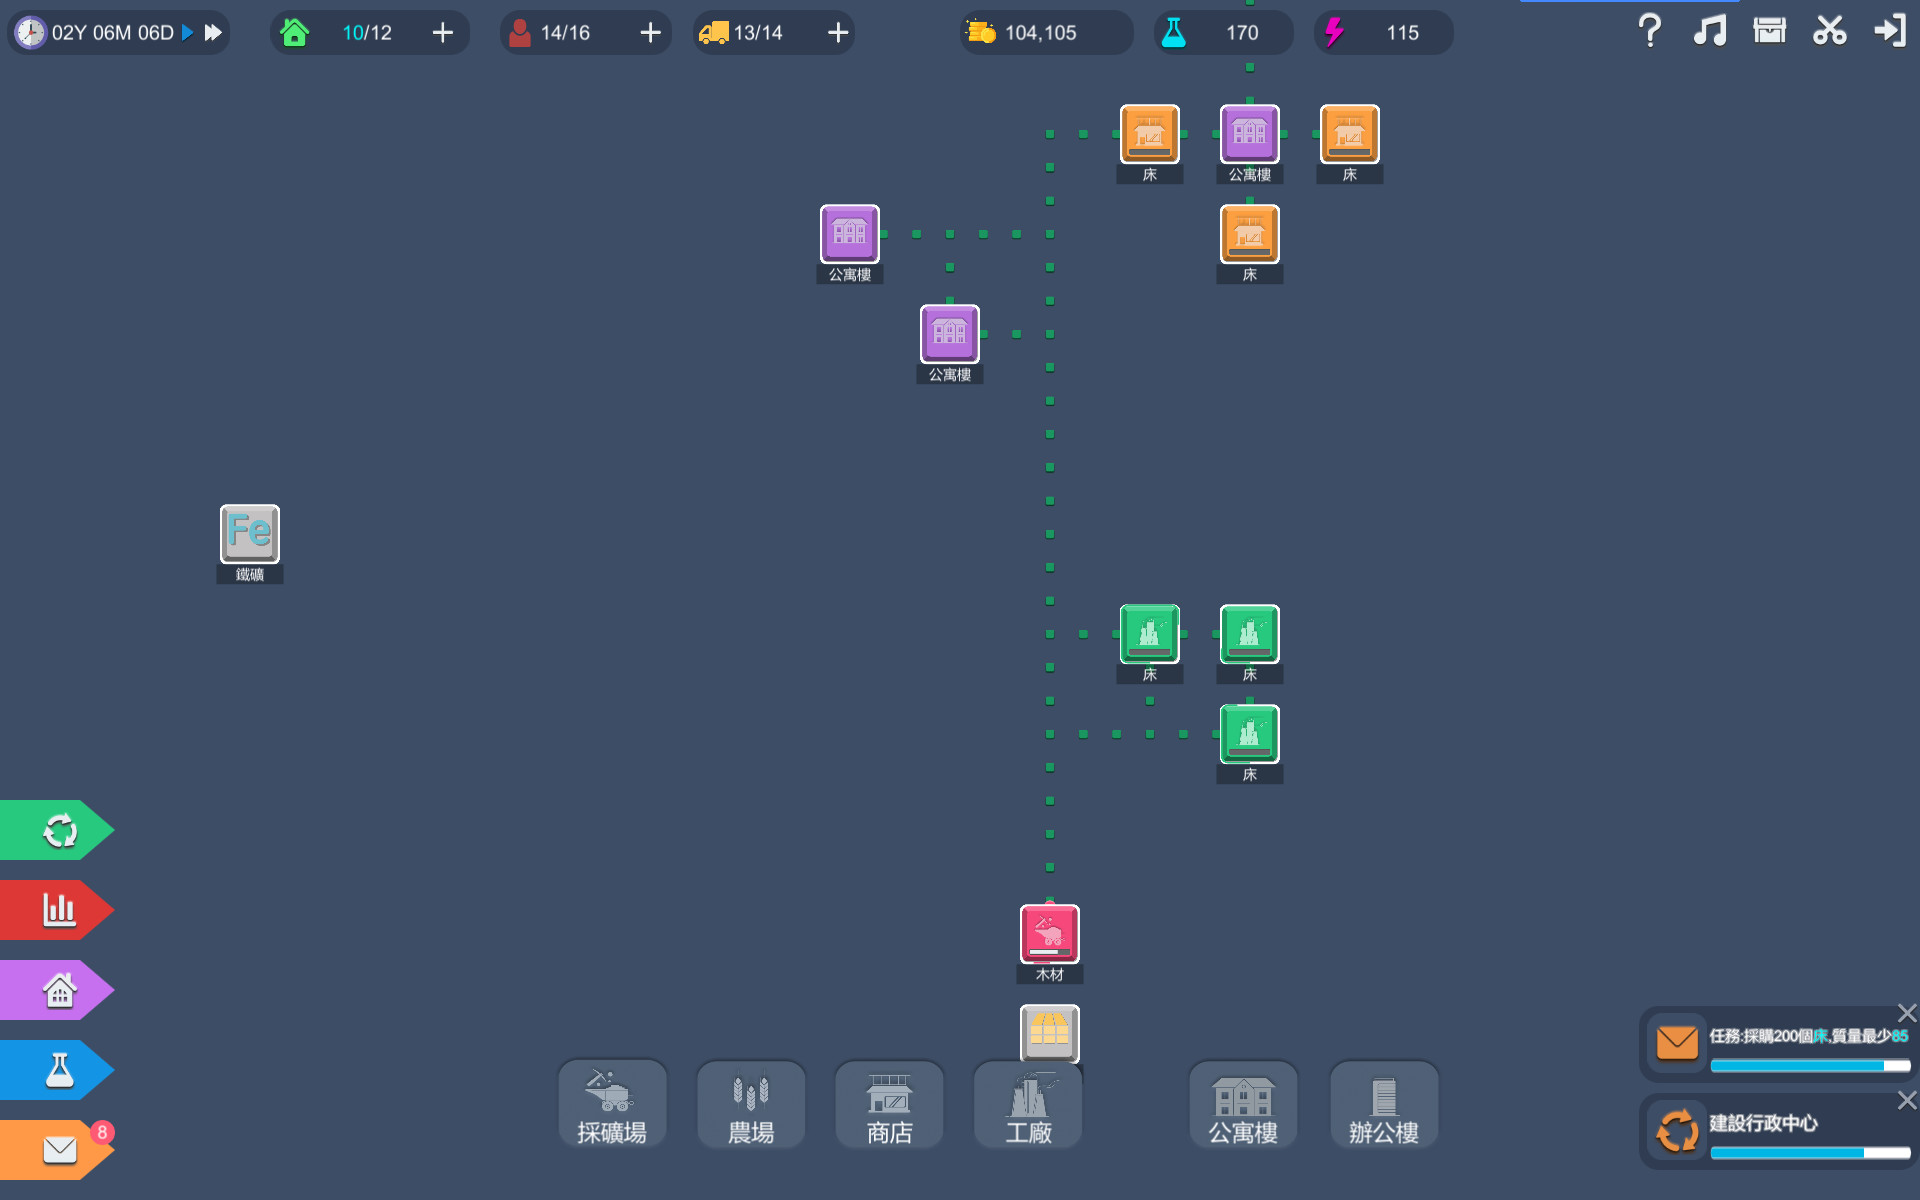Toggle normal play speed beside the date
Image resolution: width=1920 pixels, height=1200 pixels.
(186, 32)
